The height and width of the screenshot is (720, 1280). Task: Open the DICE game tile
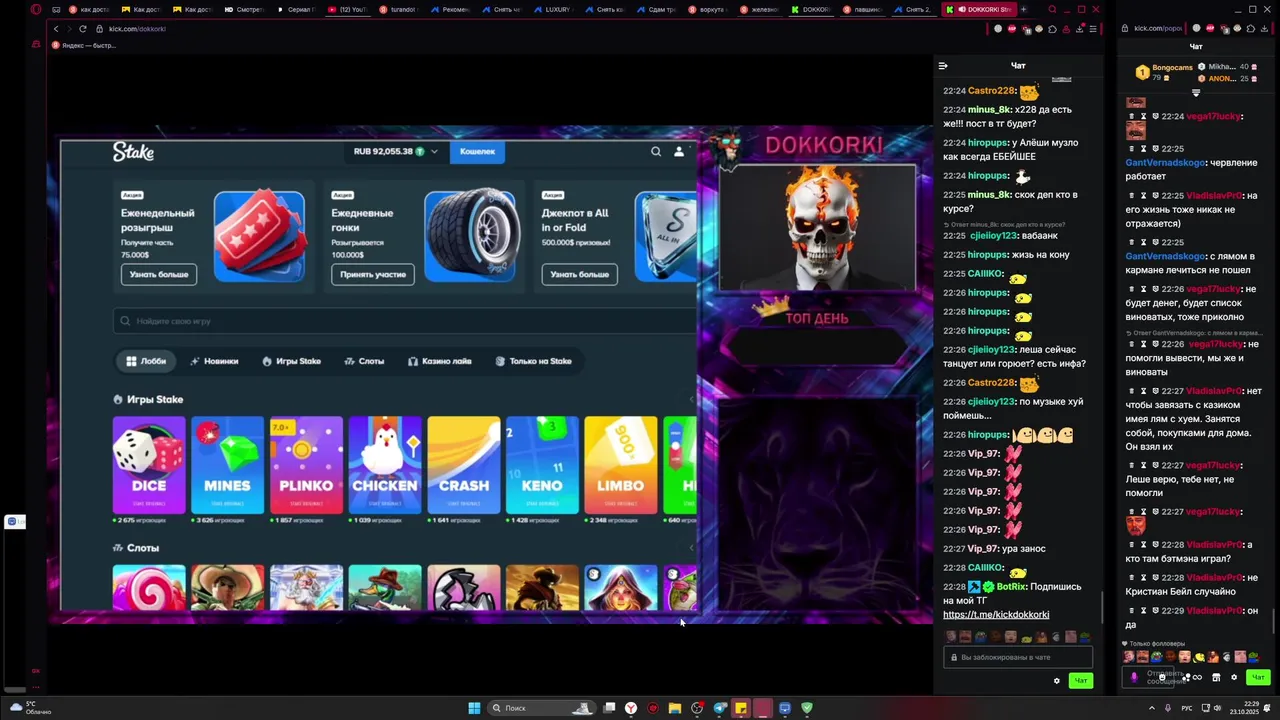[149, 465]
